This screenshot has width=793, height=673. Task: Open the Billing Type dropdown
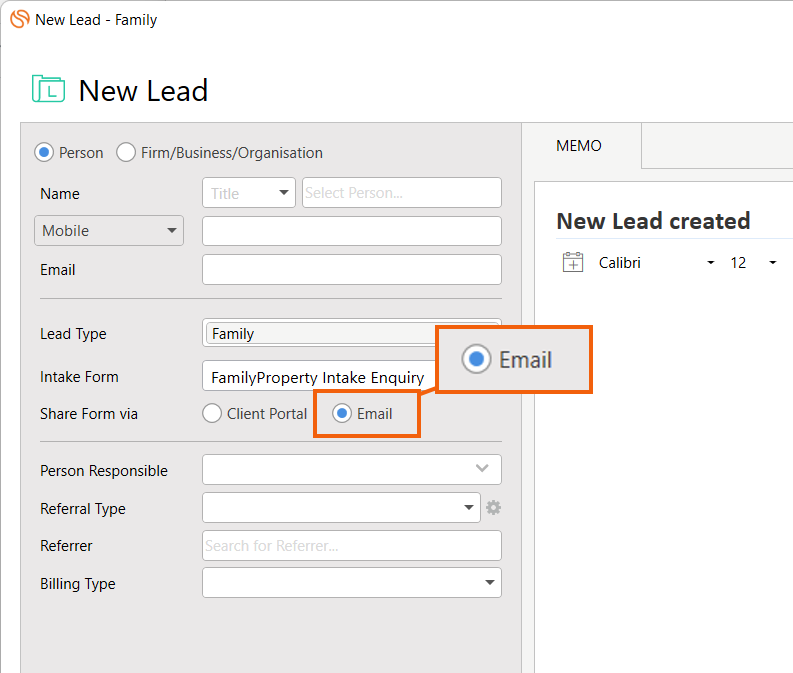(x=352, y=582)
